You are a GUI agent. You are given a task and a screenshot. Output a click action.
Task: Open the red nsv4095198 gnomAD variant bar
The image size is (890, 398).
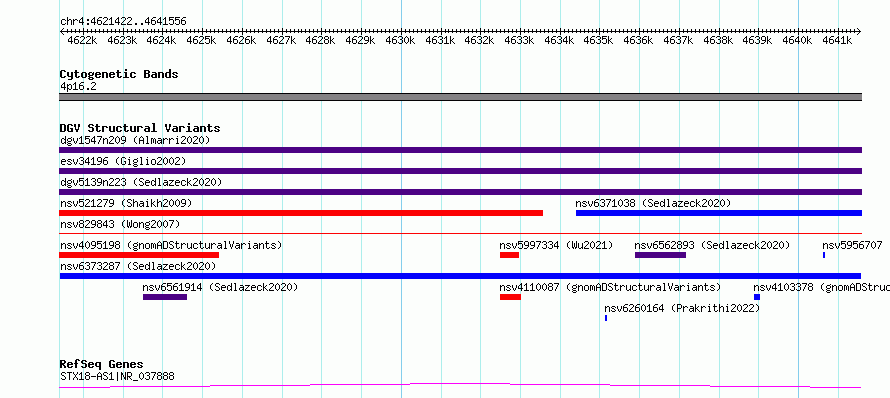point(139,255)
